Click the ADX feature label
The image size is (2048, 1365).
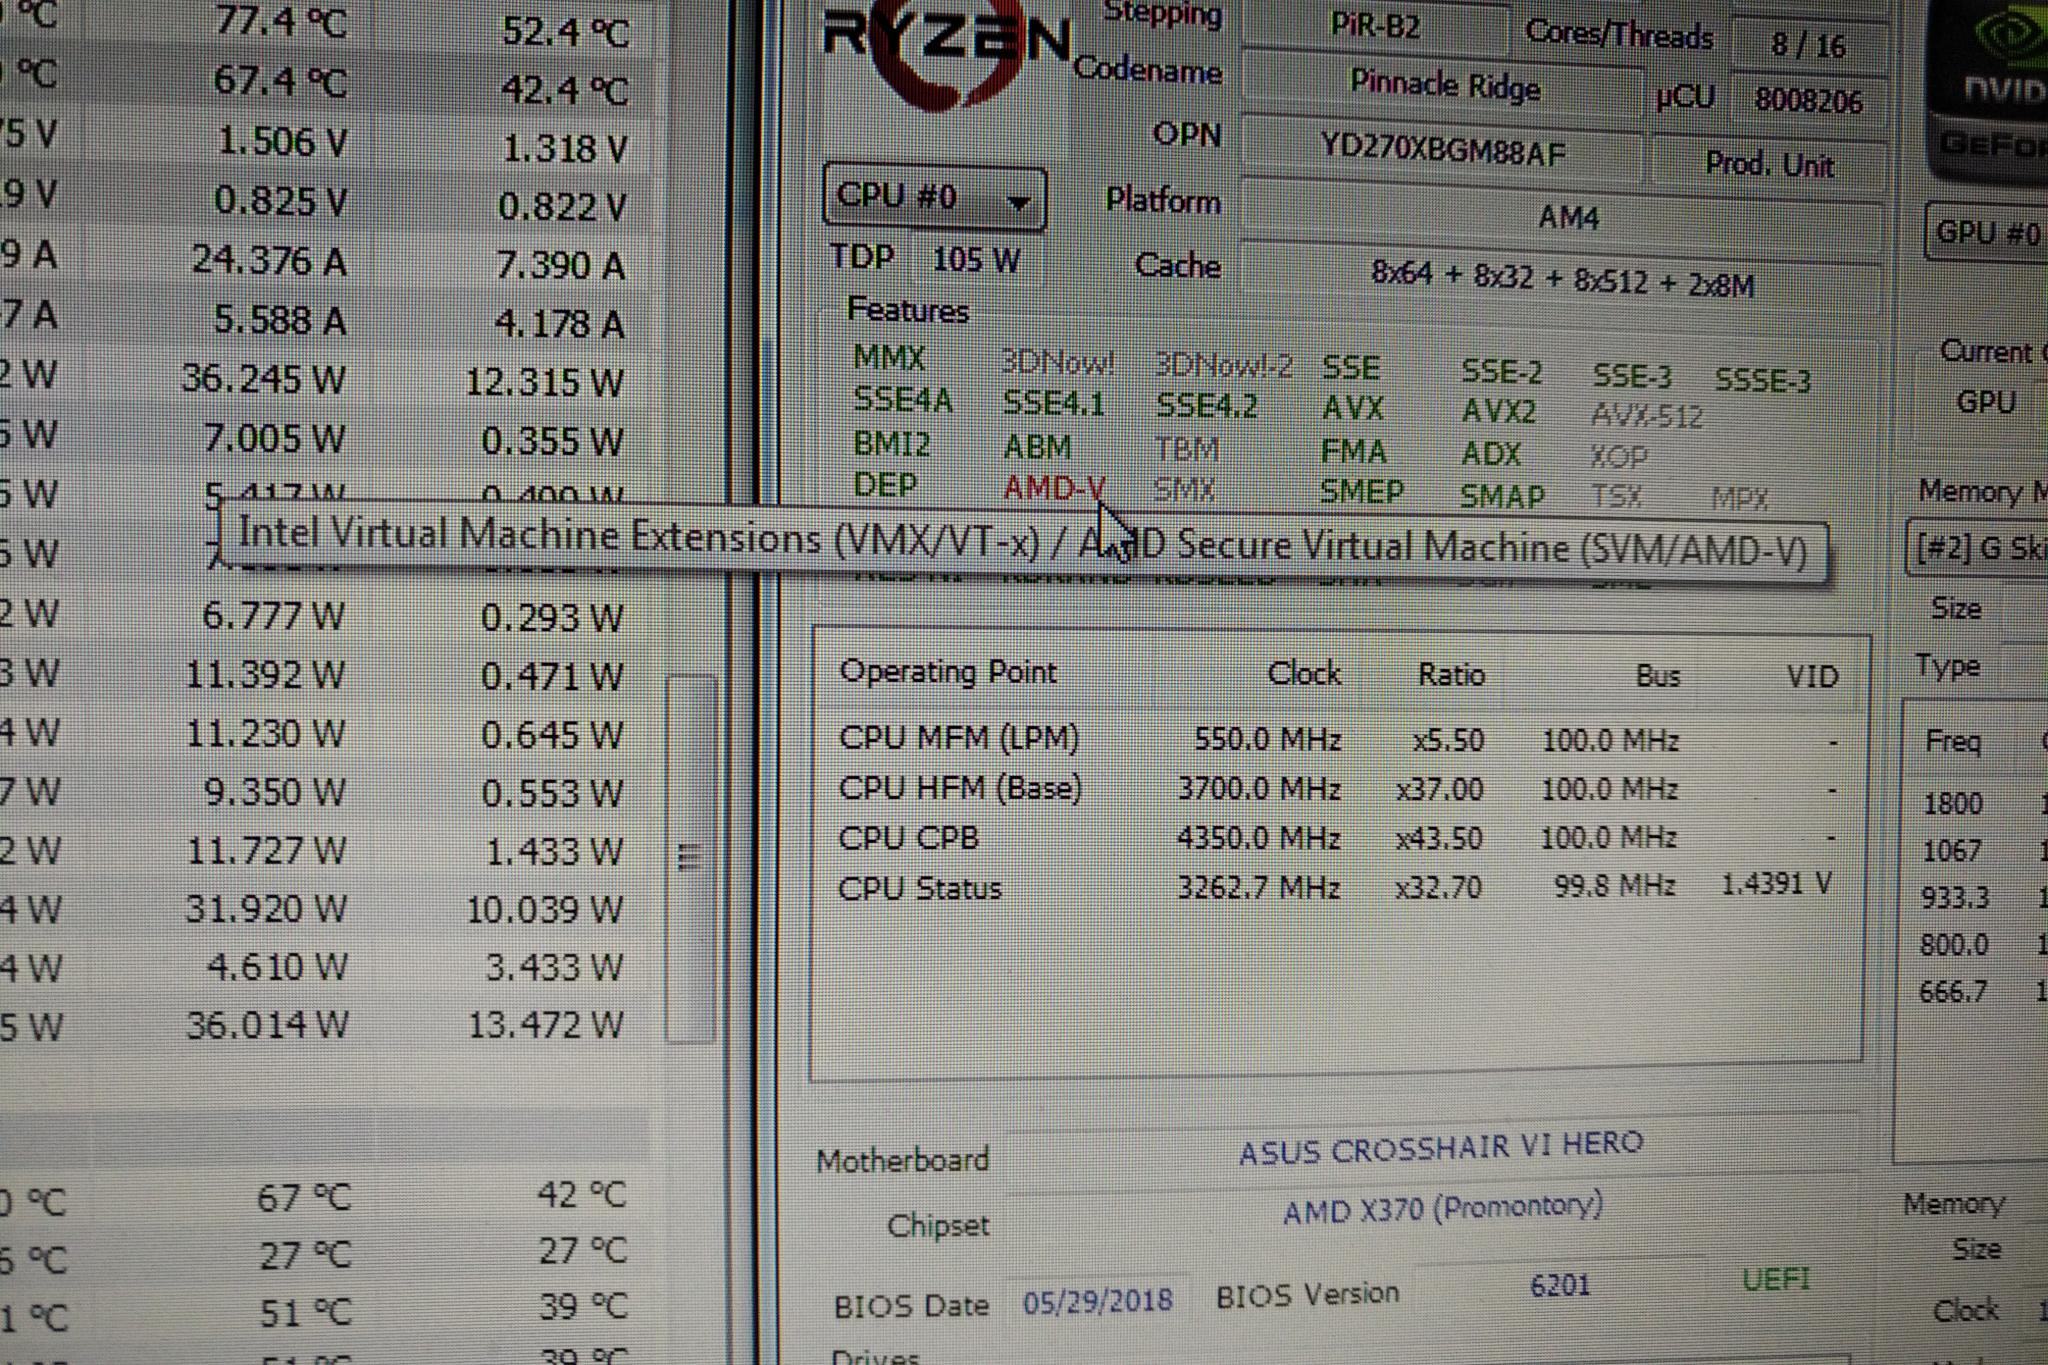pyautogui.click(x=1490, y=454)
